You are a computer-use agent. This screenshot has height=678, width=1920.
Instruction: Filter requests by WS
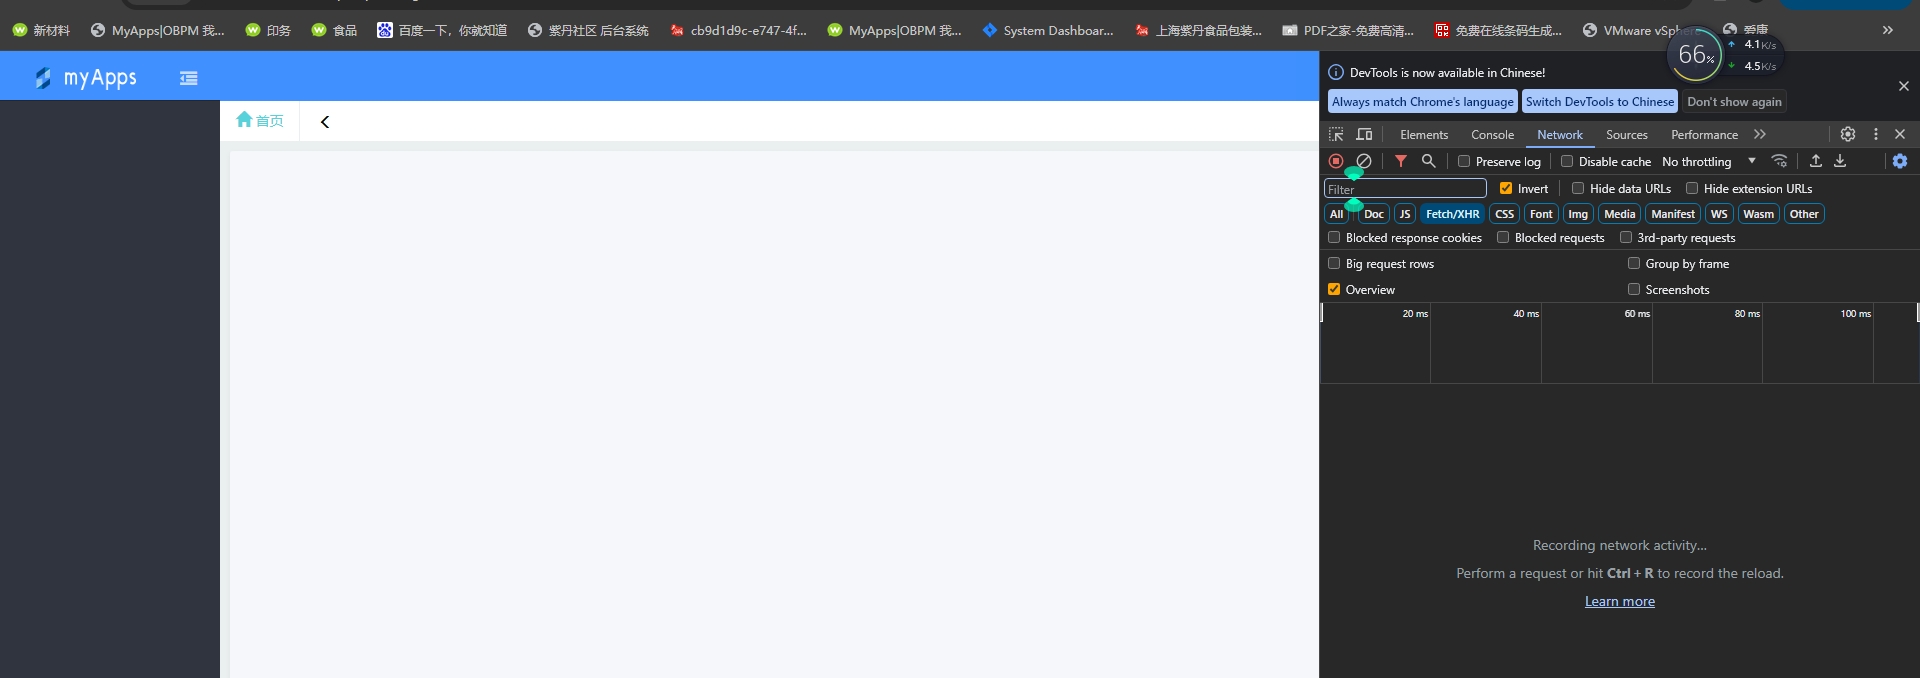click(x=1719, y=214)
